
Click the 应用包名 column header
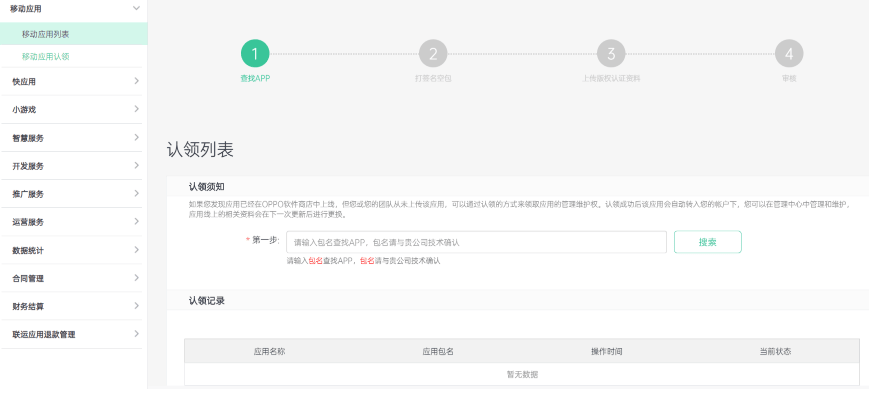coord(438,351)
